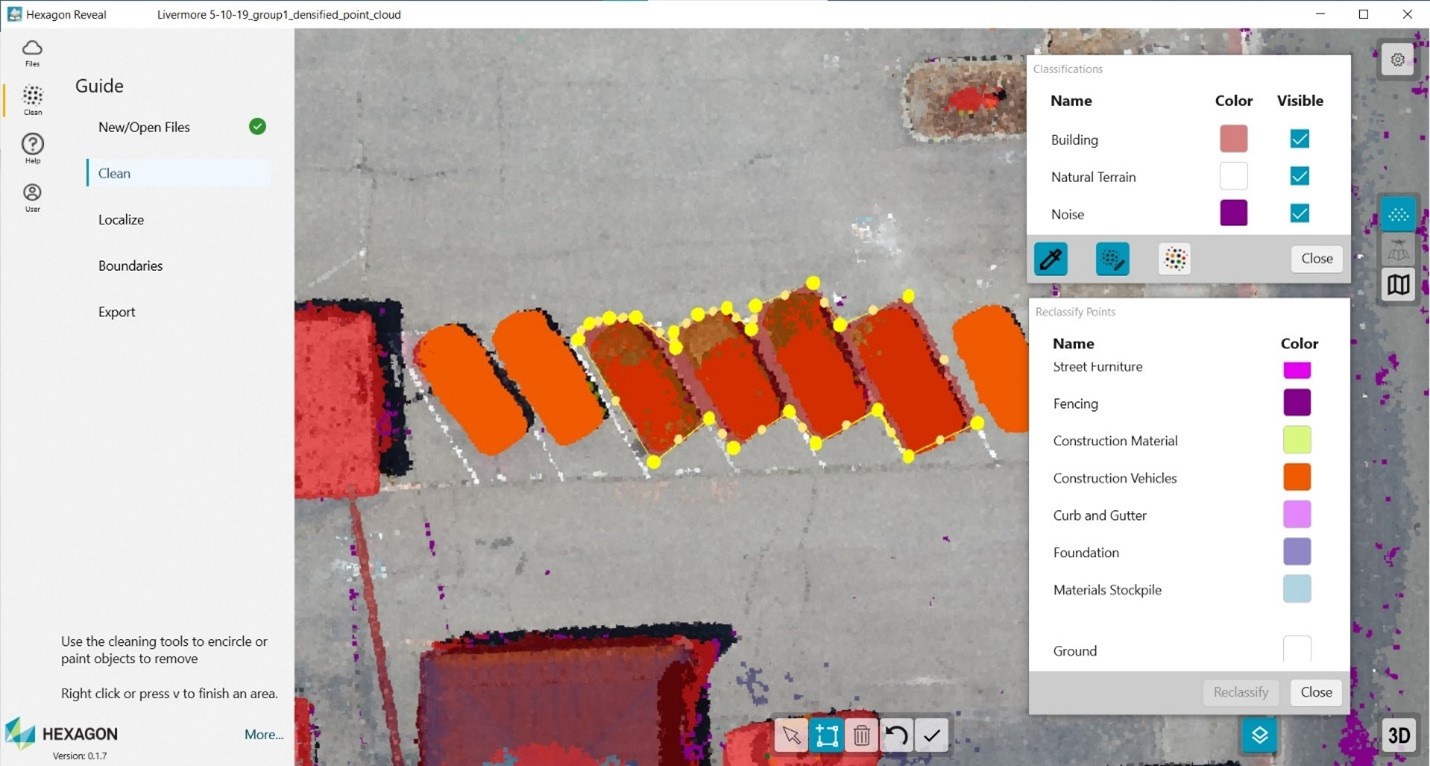Image resolution: width=1430 pixels, height=766 pixels.
Task: Uncheck Building visibility checkbox
Action: (1299, 139)
